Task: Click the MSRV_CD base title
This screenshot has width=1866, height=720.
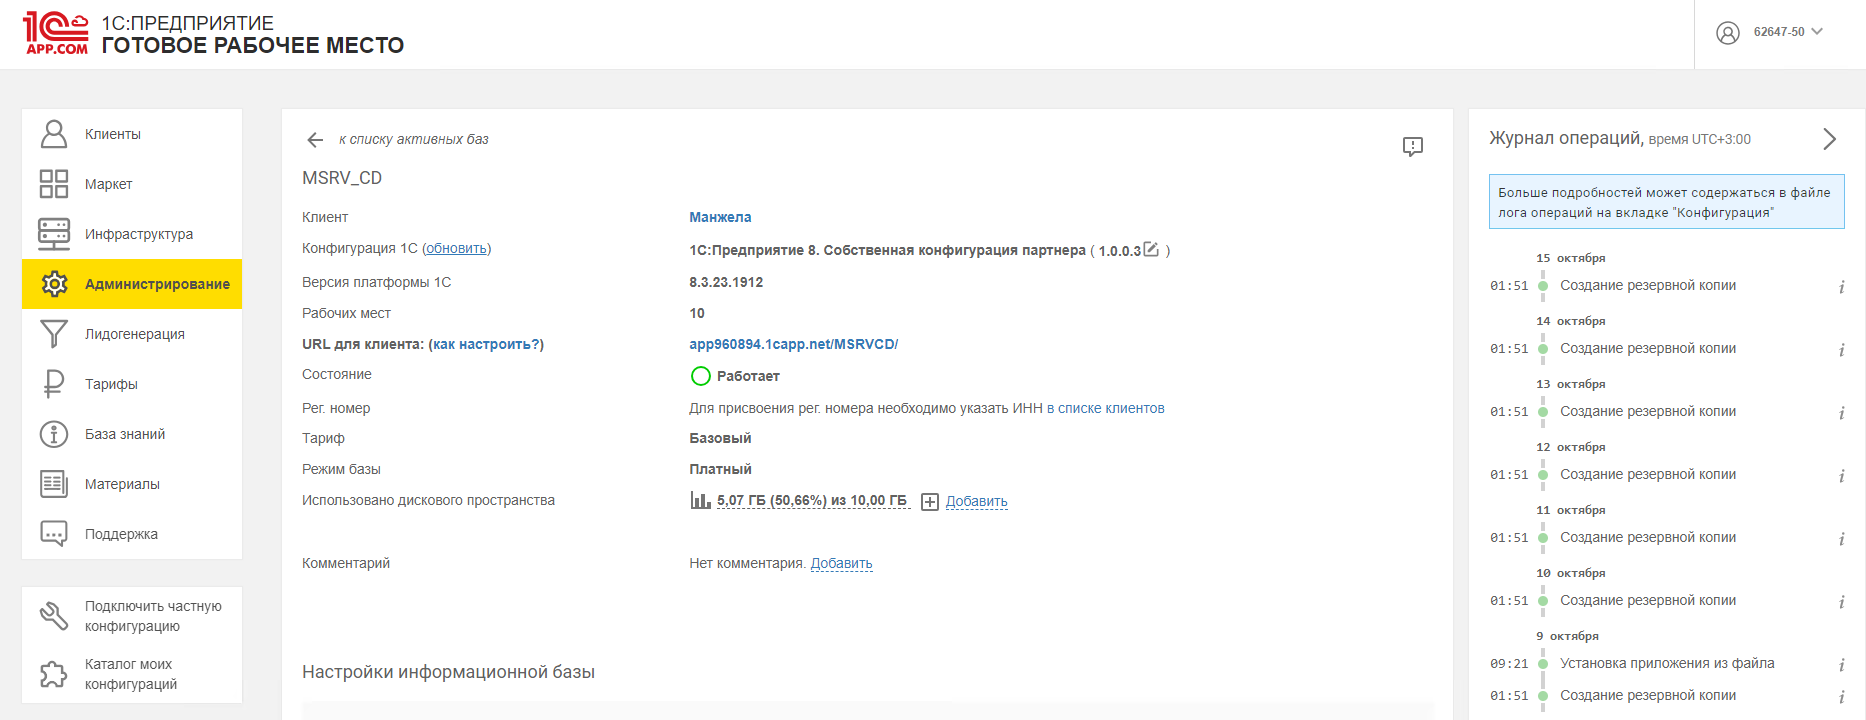Action: (x=342, y=178)
